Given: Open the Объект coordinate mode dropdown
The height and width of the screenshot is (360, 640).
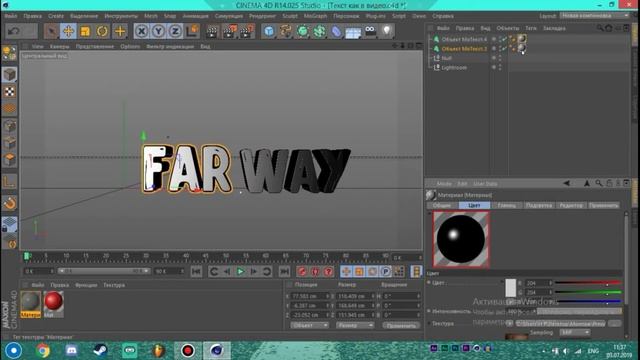Looking at the screenshot, I should coord(309,325).
